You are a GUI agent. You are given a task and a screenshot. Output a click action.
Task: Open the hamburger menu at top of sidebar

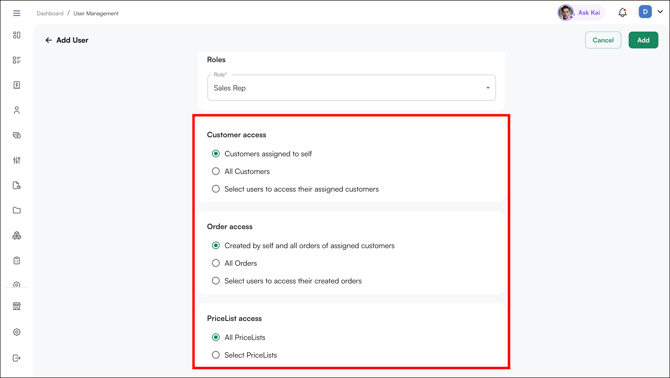click(x=17, y=13)
